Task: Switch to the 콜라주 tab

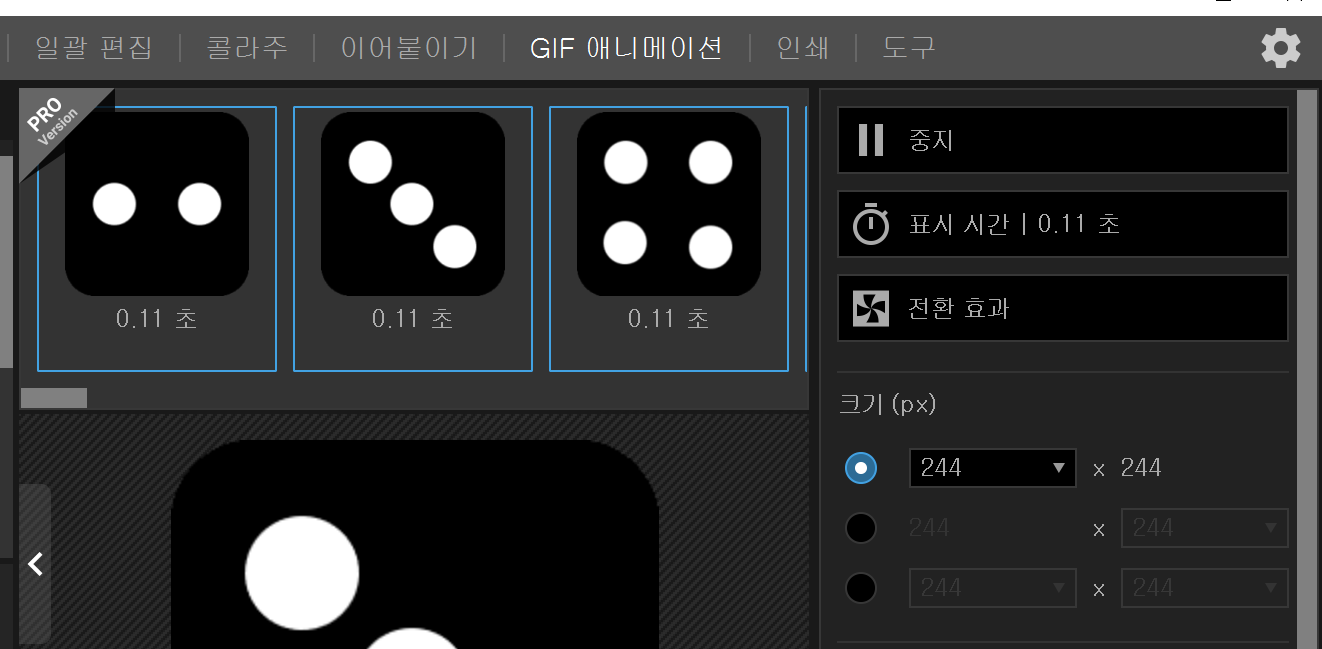Action: [x=247, y=48]
